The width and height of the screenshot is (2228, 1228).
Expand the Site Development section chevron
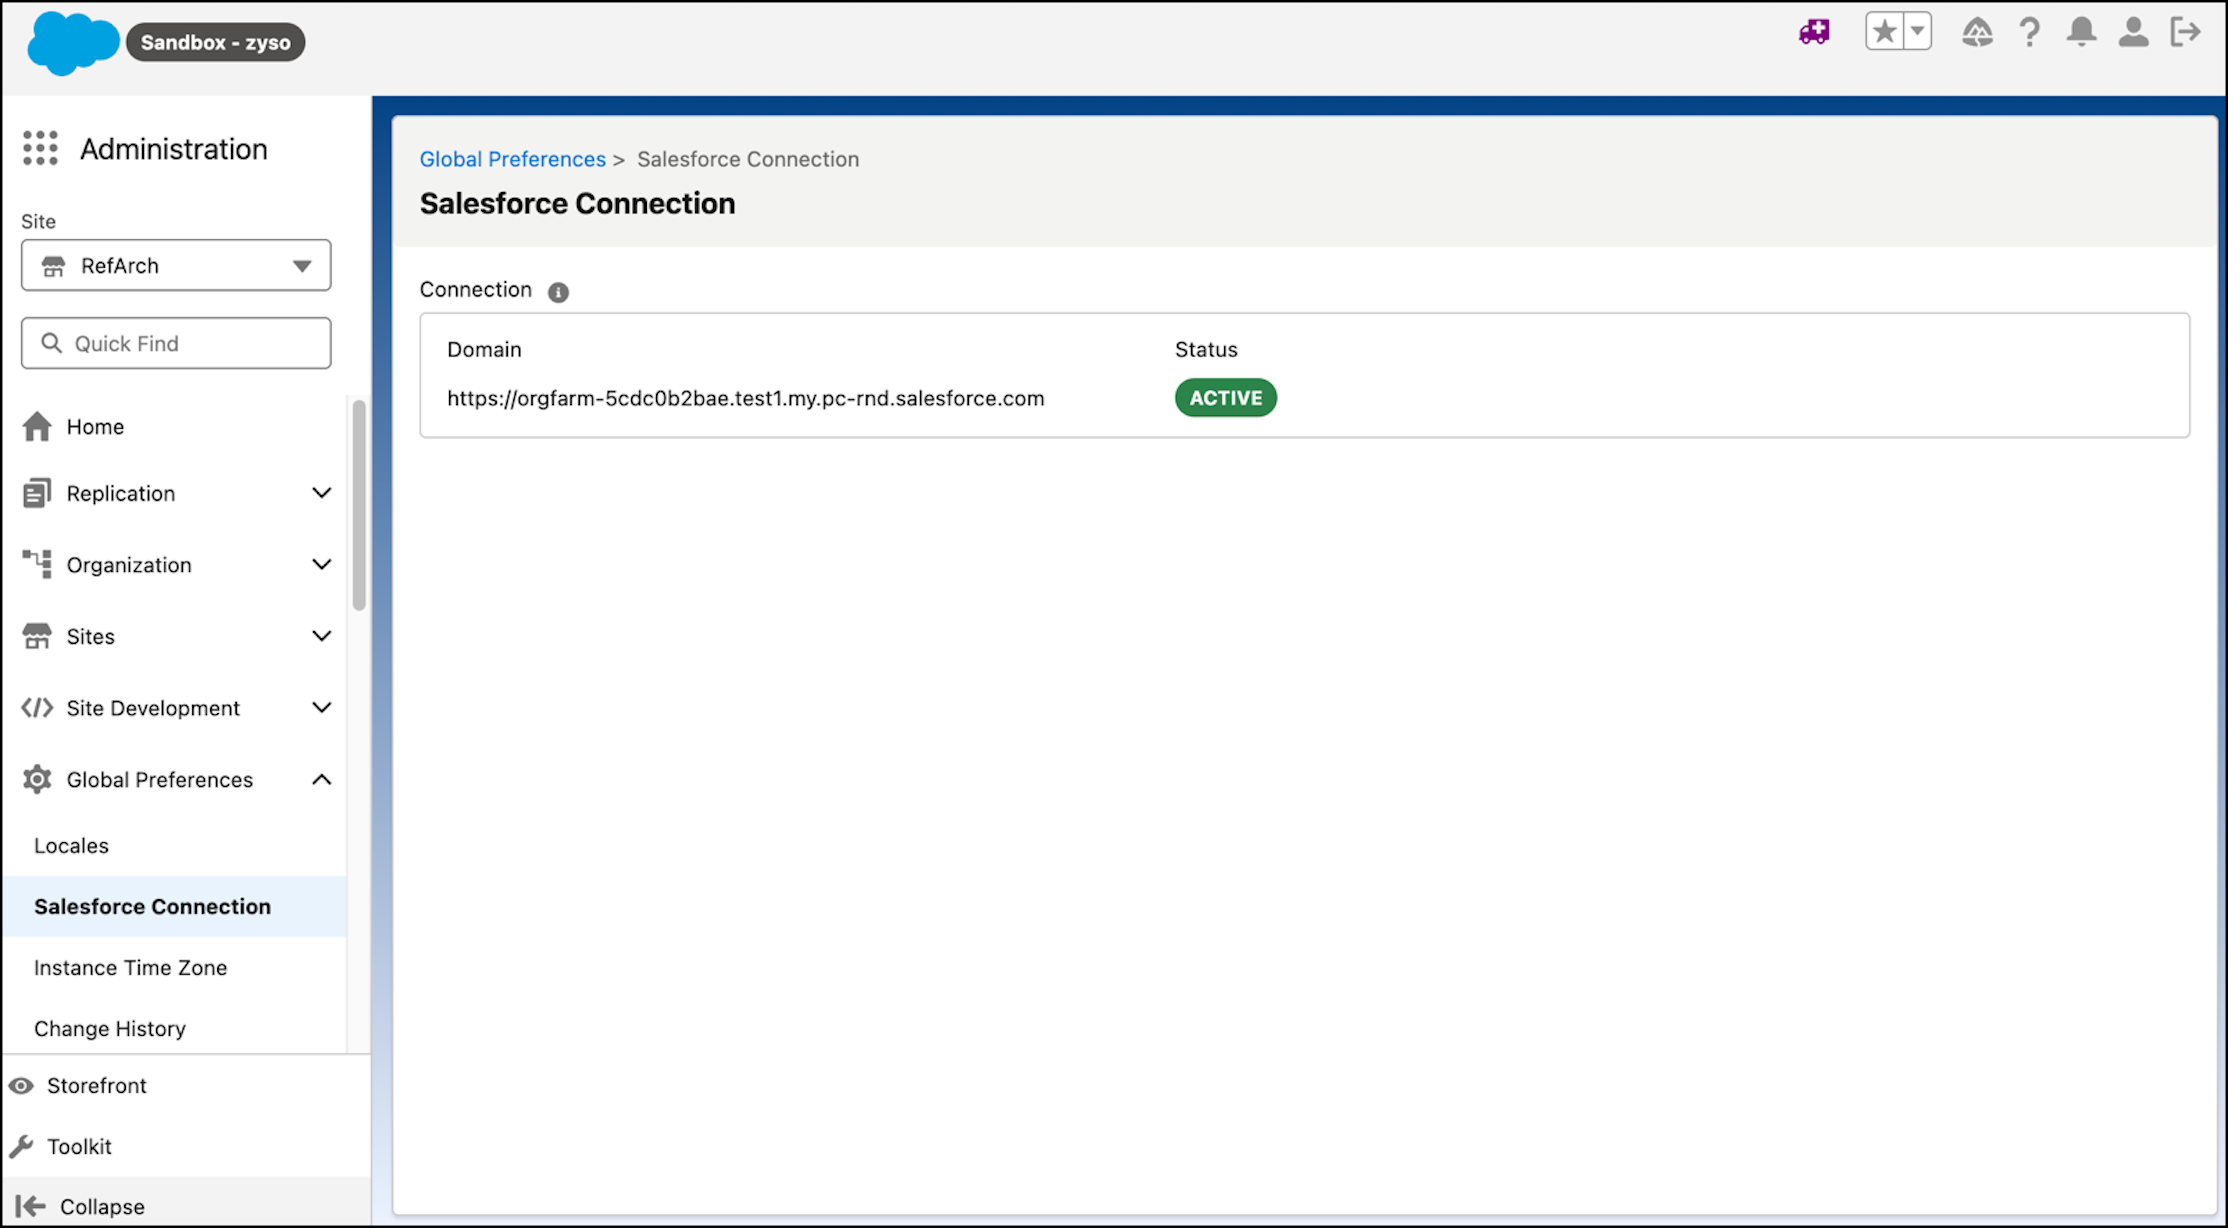point(321,708)
